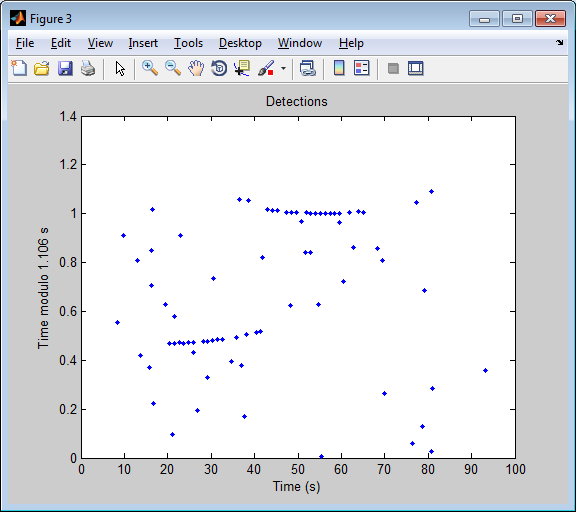Click the 'Detections' plot title
576x512 pixels.
[x=296, y=101]
